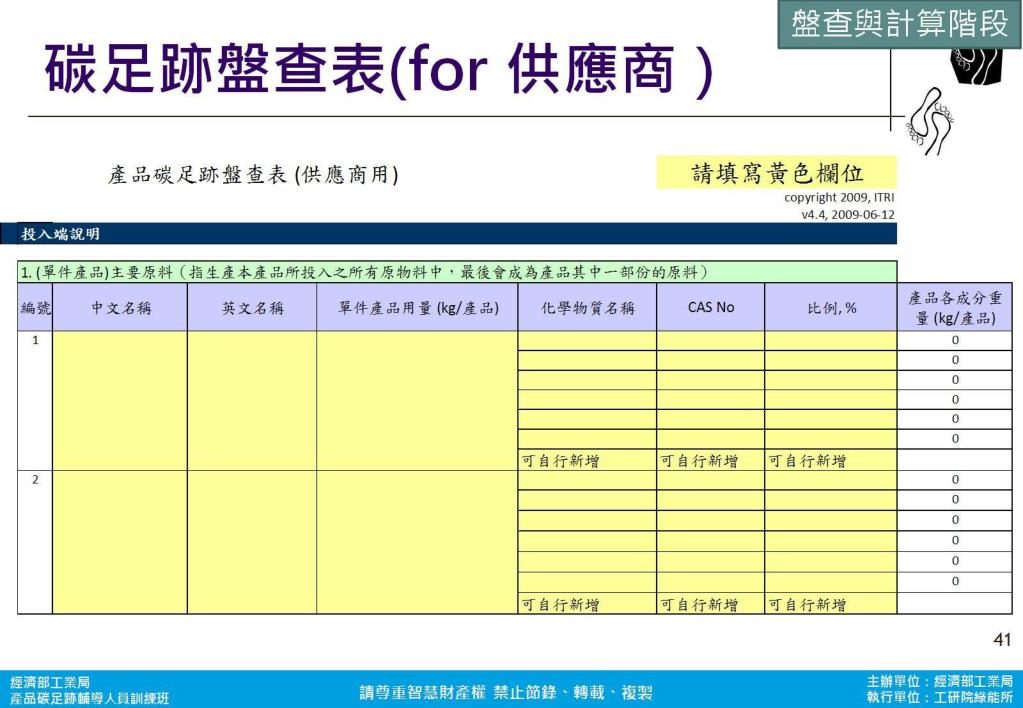This screenshot has width=1023, height=708.
Task: Click the 中文名稱 yellow cell in row 1
Action: pyautogui.click(x=120, y=401)
